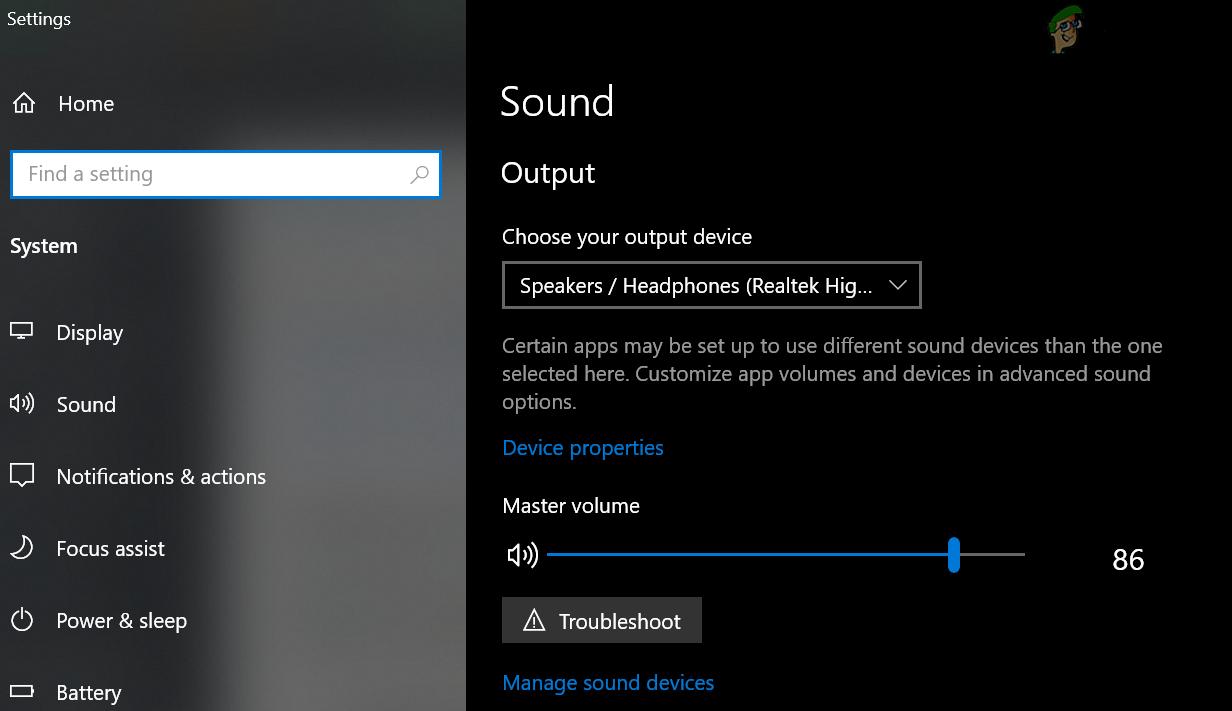
Task: Click the Troubleshoot warning triangle icon
Action: click(534, 621)
